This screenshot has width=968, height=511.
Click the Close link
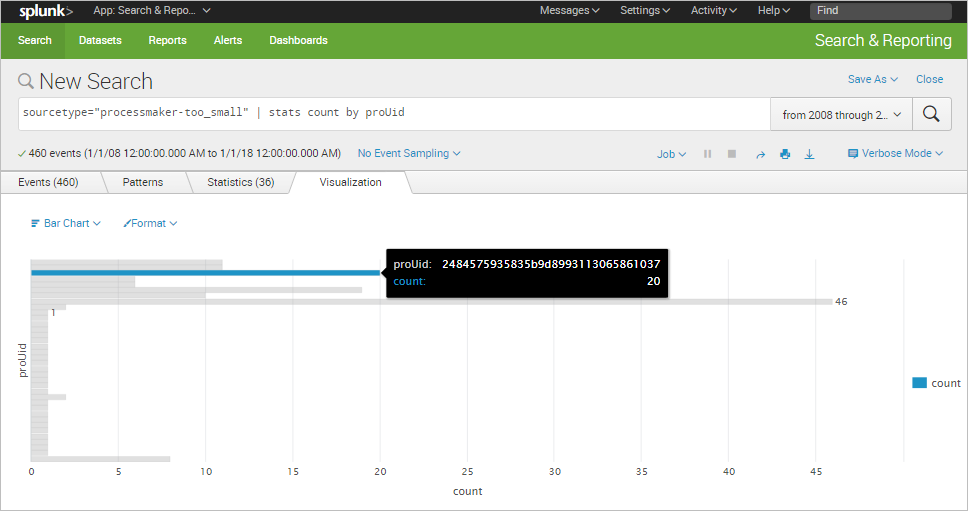(x=929, y=79)
